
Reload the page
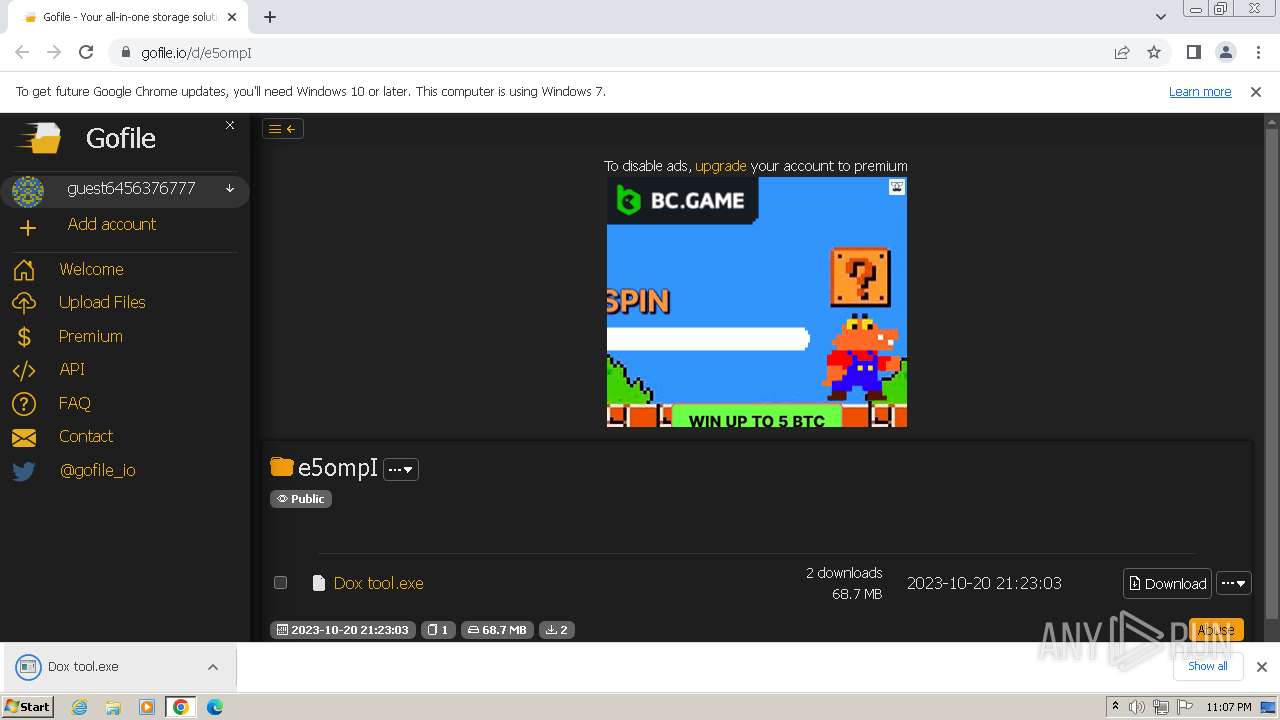86,52
